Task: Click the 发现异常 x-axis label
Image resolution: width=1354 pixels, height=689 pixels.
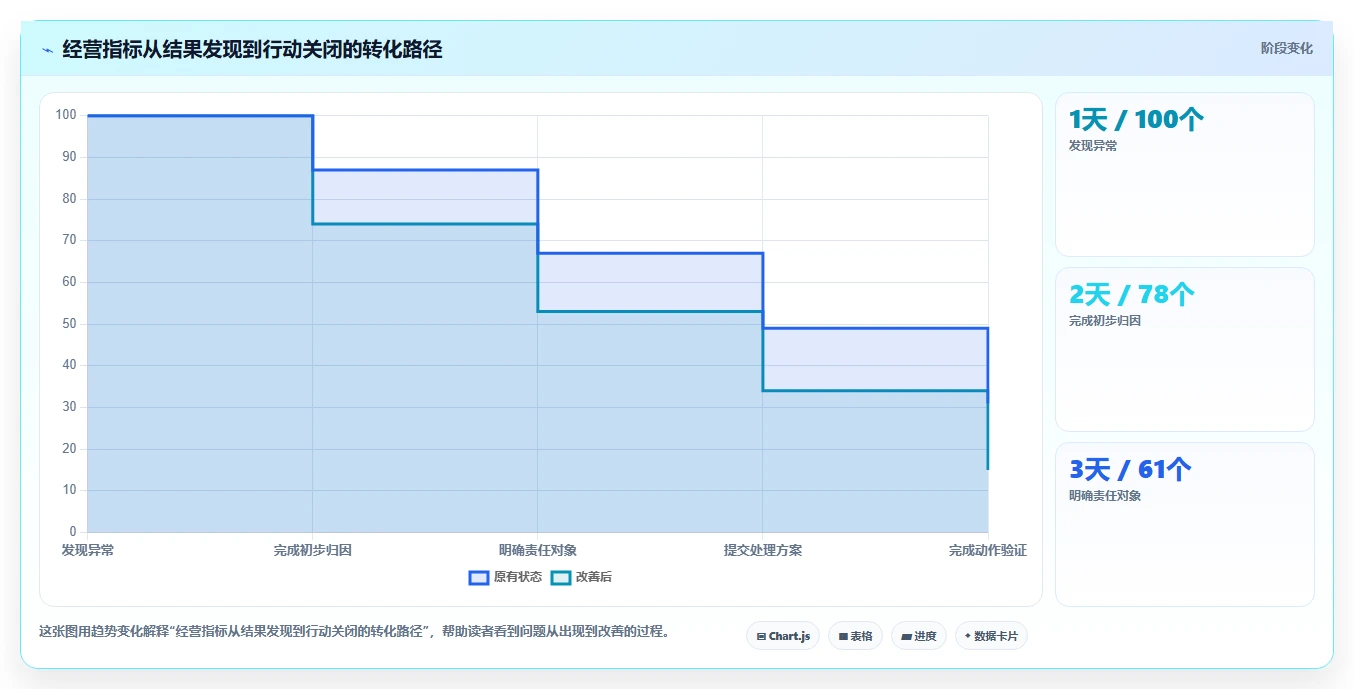Action: [87, 550]
